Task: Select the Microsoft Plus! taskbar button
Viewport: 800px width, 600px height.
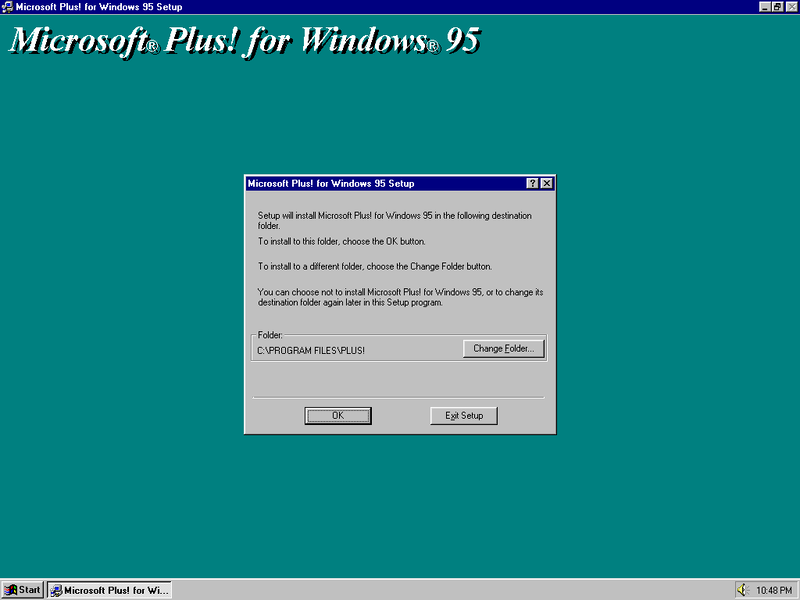Action: (110, 589)
